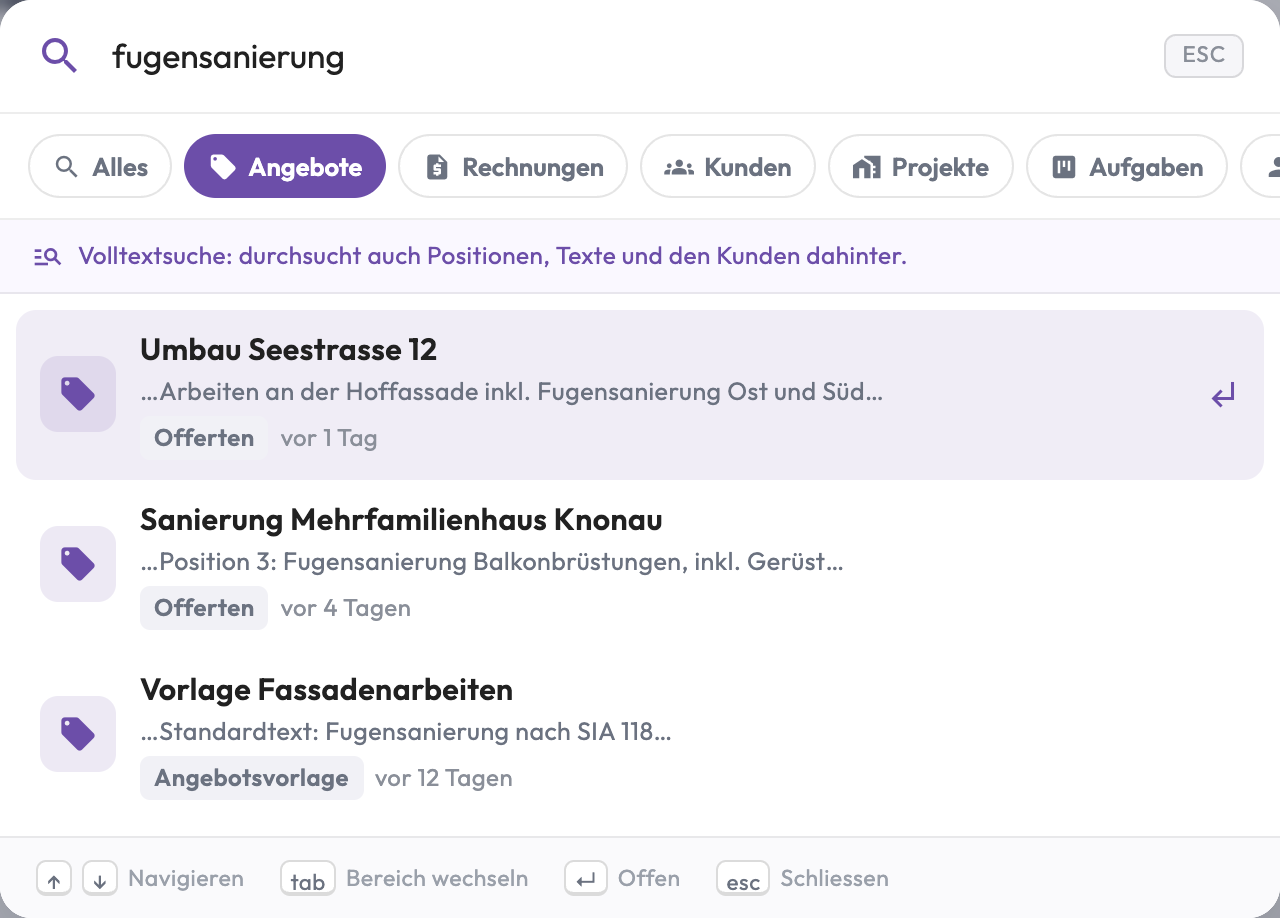This screenshot has height=918, width=1280.
Task: Select the Alles filter tab
Action: (x=100, y=167)
